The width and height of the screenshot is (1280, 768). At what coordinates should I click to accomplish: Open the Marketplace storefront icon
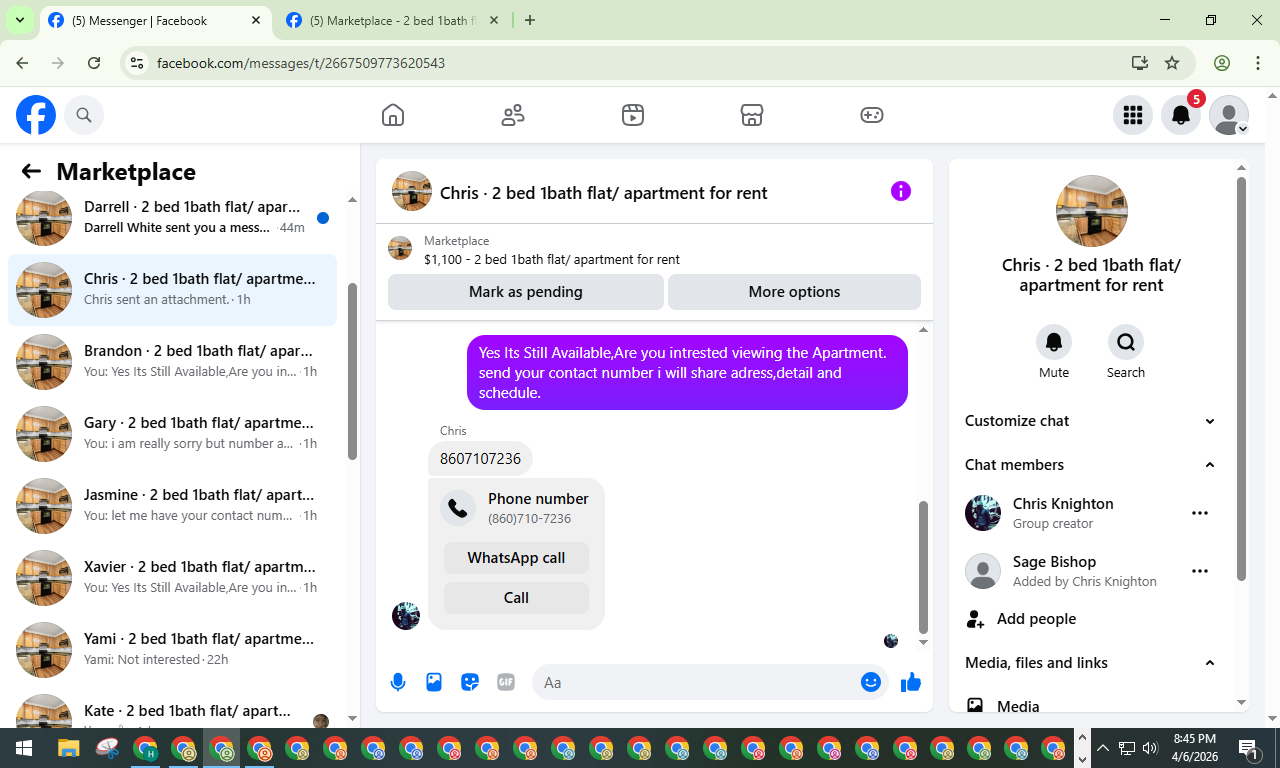point(752,115)
